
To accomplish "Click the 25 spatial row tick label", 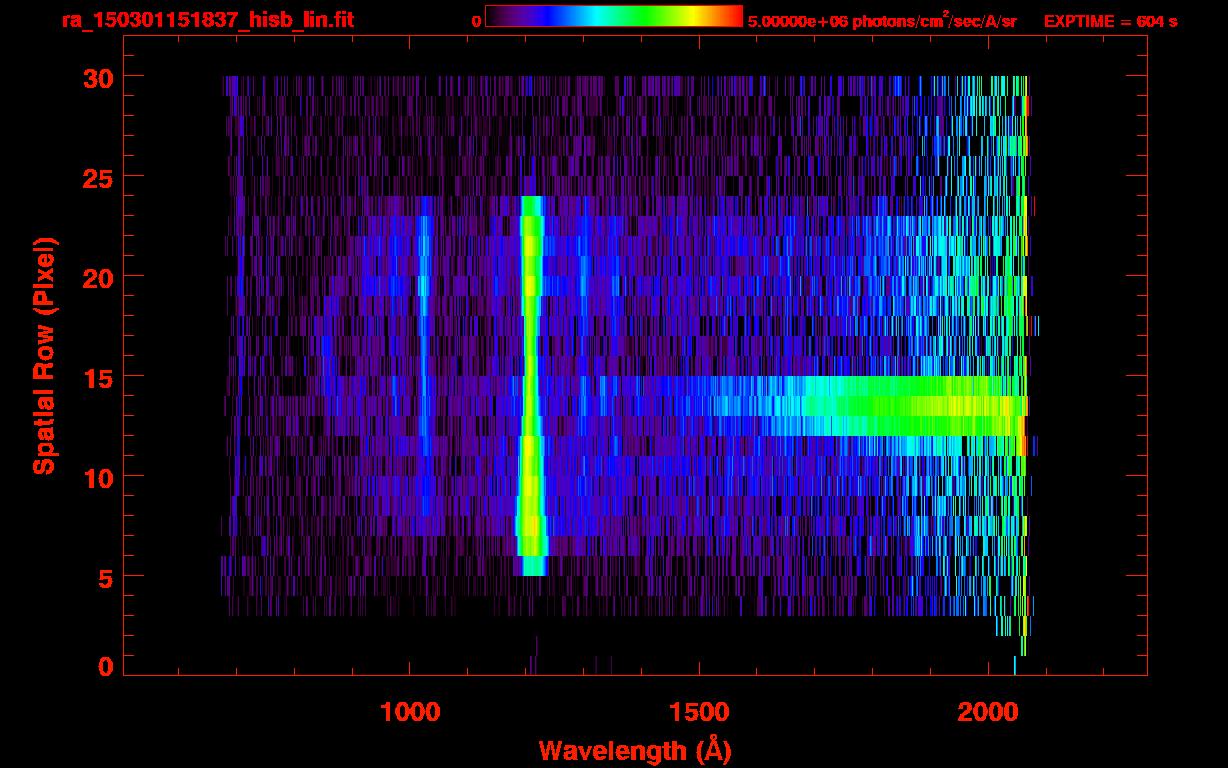I will (x=99, y=177).
